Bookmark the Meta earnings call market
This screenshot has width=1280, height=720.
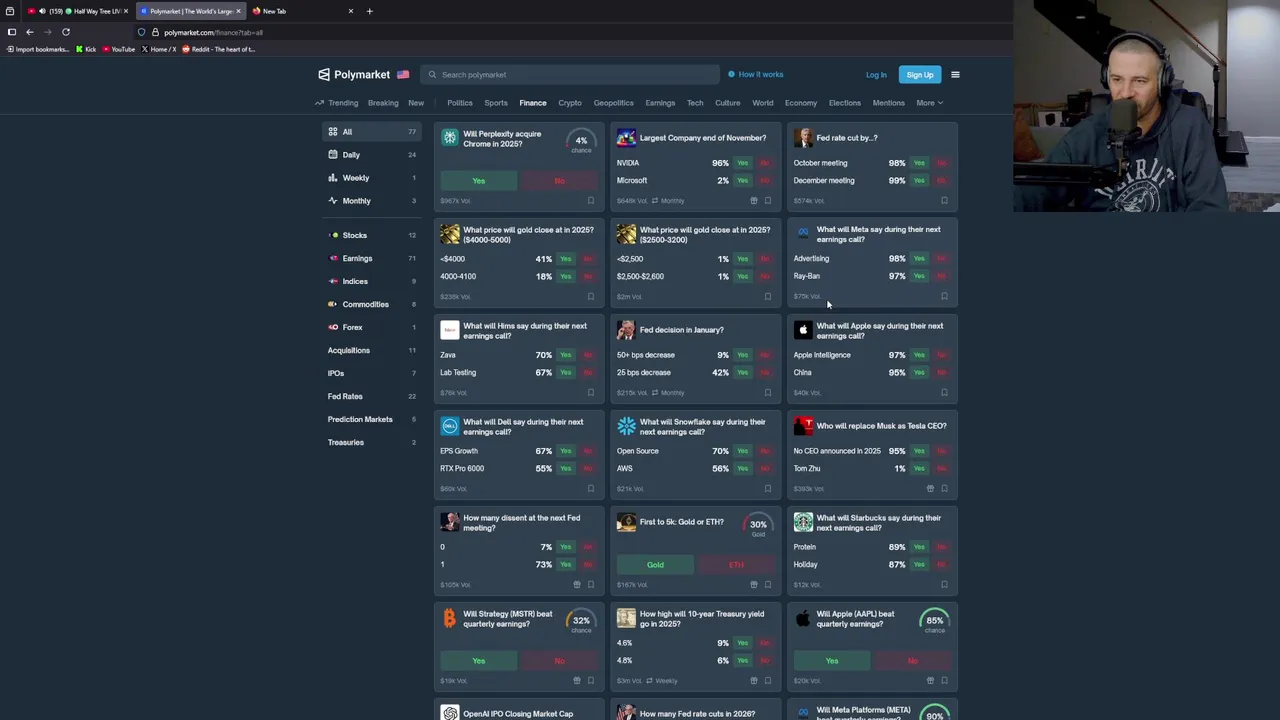[x=944, y=297]
